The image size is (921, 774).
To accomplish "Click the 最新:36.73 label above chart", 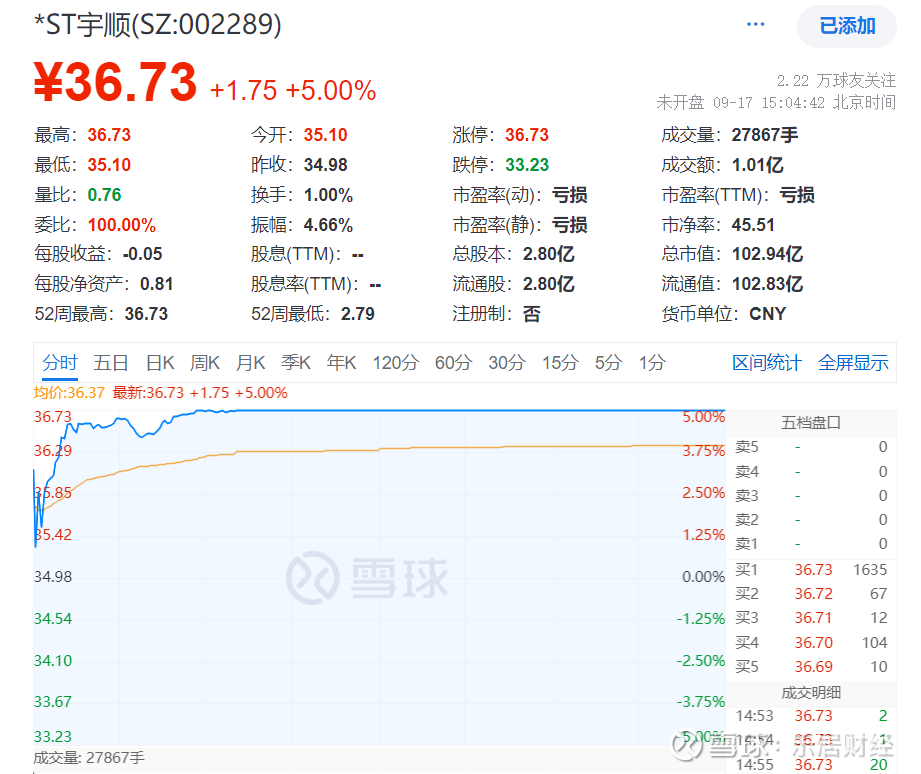I will [148, 393].
